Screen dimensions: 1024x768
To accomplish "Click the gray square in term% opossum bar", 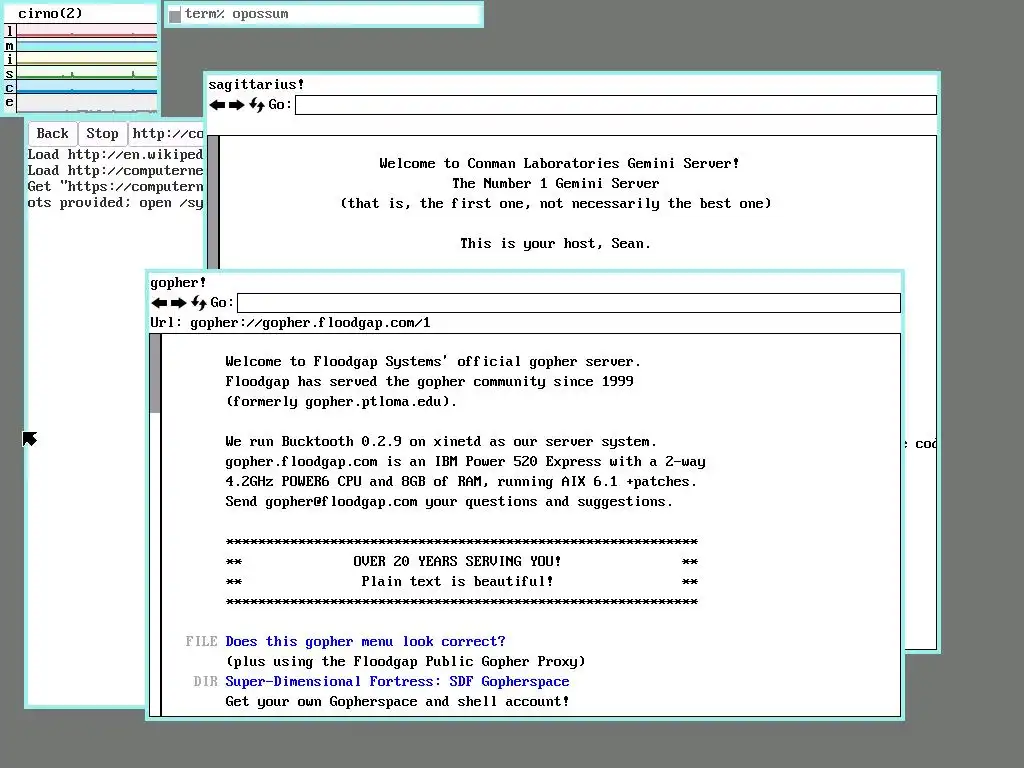I will click(x=174, y=15).
